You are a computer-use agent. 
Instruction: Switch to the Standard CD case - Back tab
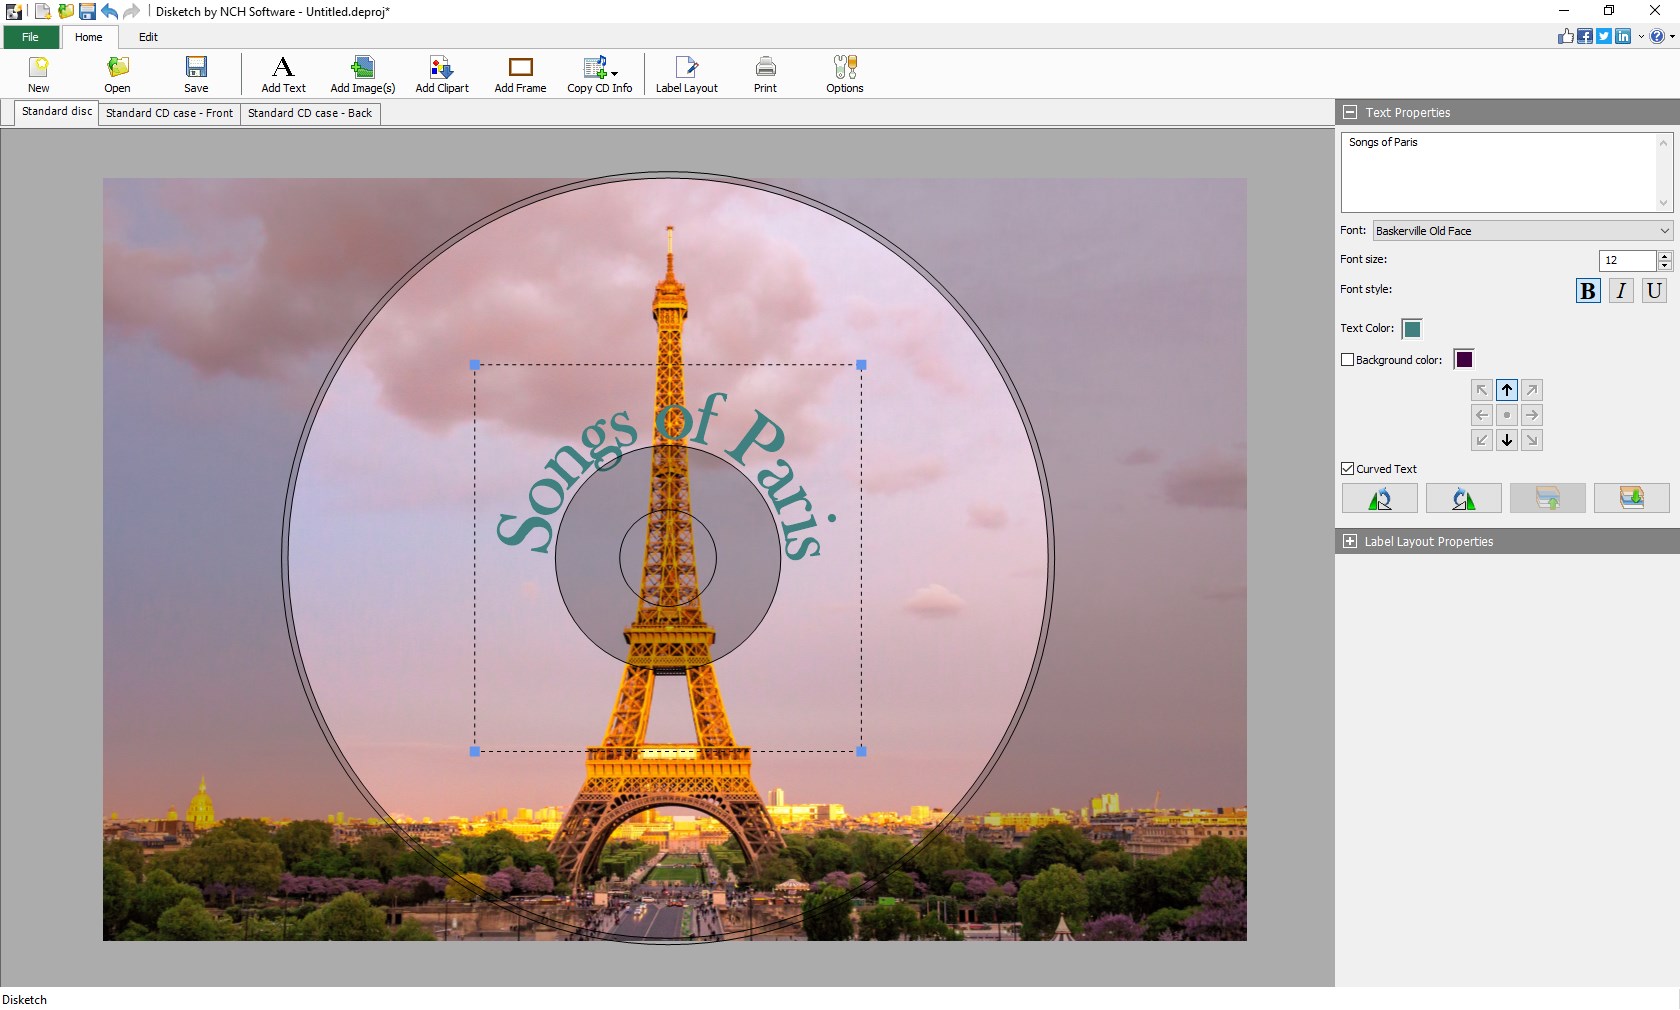click(x=310, y=113)
